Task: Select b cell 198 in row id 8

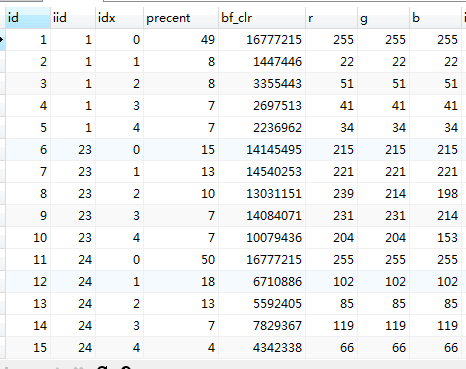Action: (435, 194)
